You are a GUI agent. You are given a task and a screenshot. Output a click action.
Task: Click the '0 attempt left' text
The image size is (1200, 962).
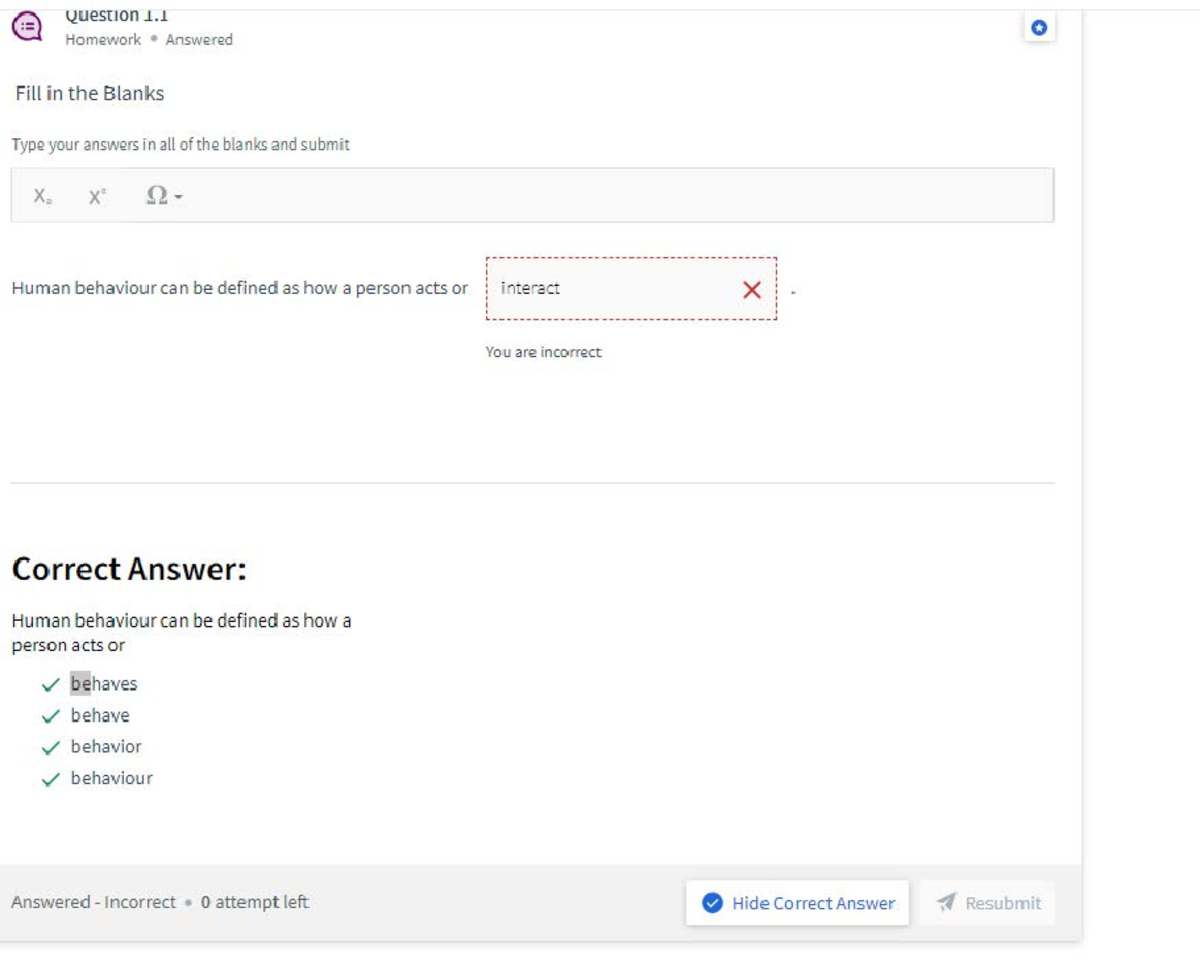254,902
